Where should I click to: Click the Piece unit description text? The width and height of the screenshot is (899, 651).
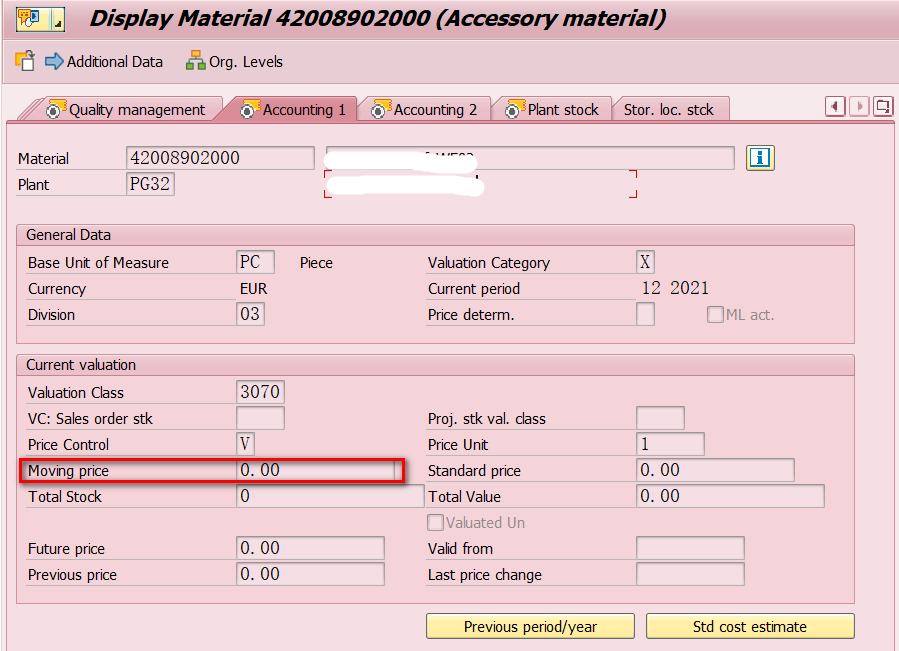(x=316, y=263)
